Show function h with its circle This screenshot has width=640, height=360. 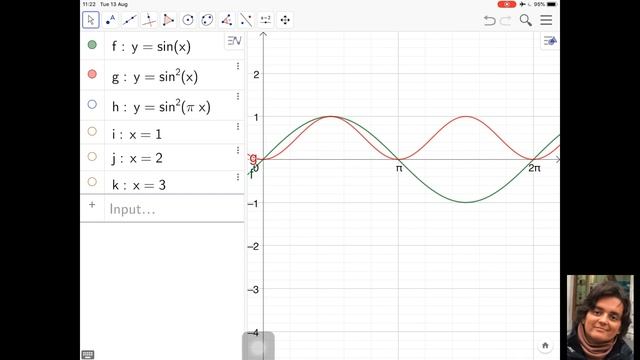click(92, 104)
